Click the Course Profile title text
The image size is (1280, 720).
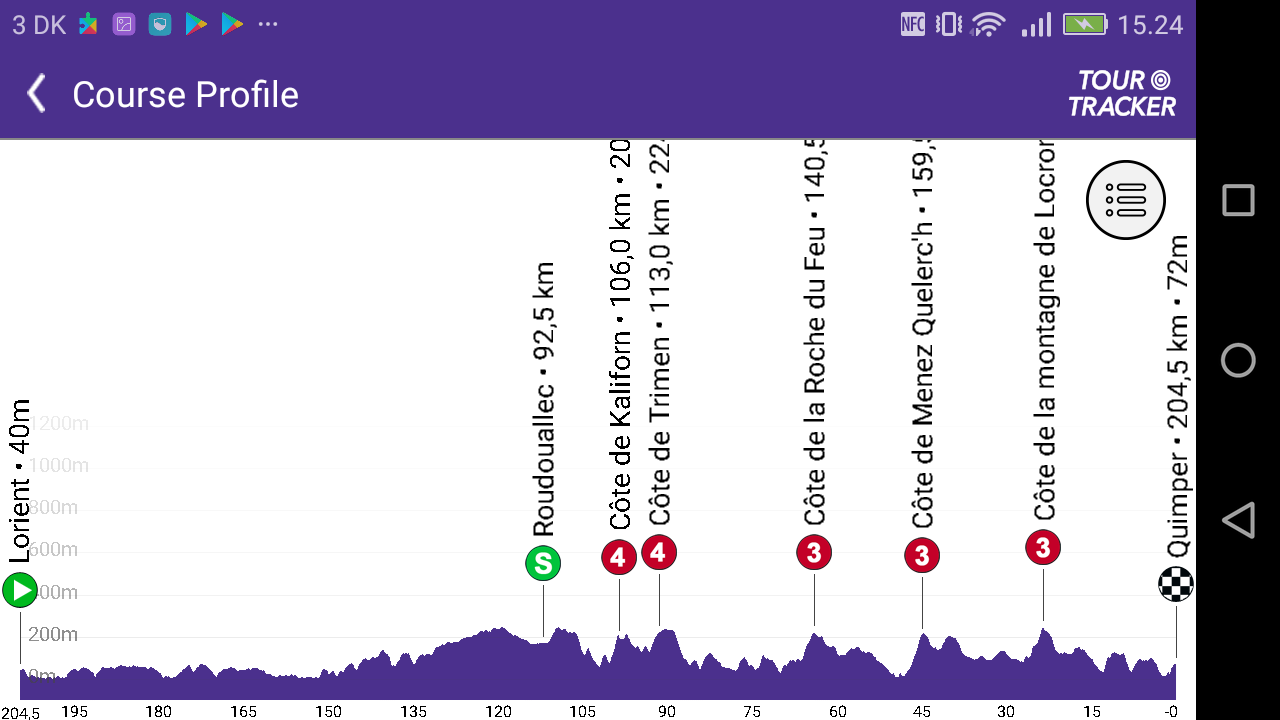click(x=184, y=95)
